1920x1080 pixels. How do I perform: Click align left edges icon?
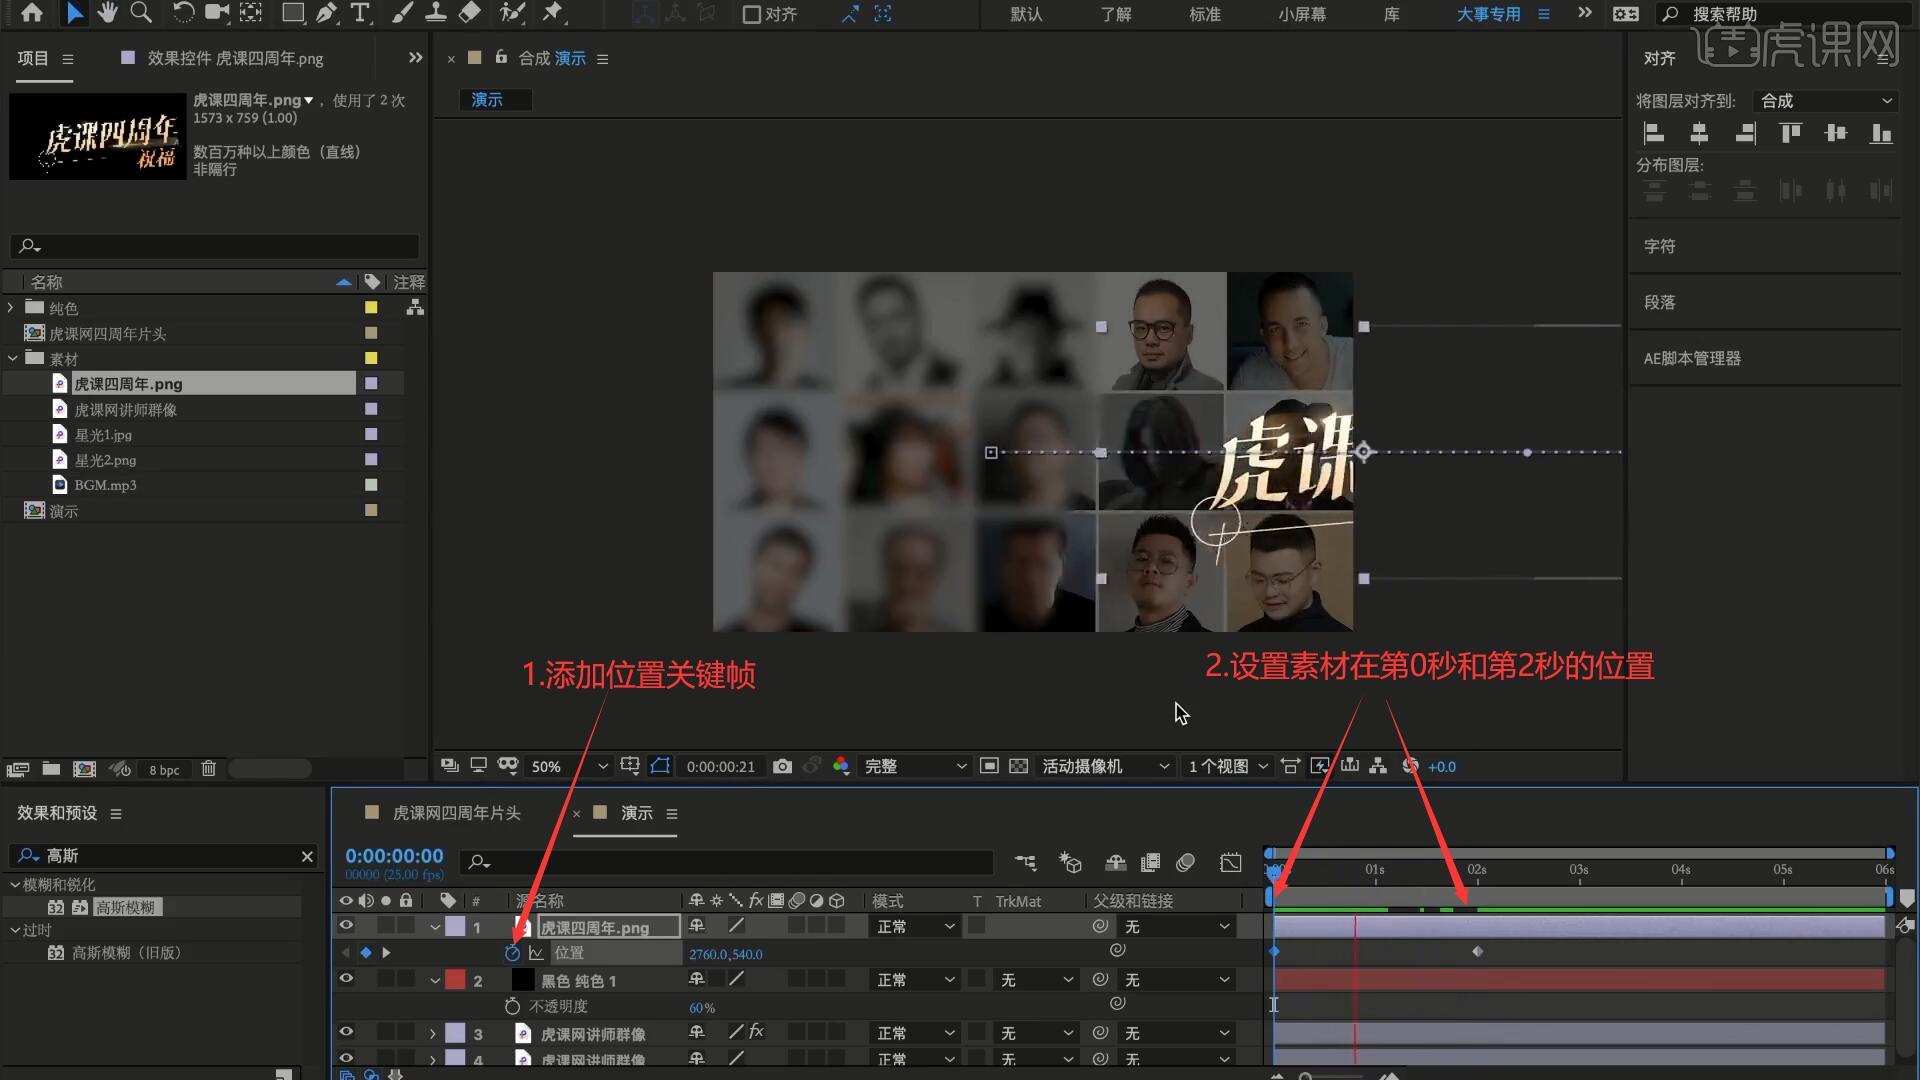(x=1654, y=133)
